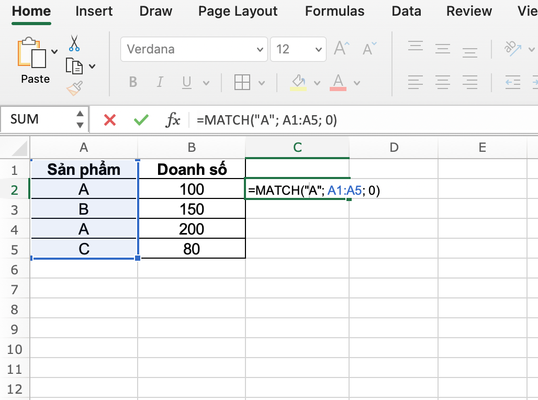538x400 pixels.
Task: Align text left
Action: coord(415,82)
